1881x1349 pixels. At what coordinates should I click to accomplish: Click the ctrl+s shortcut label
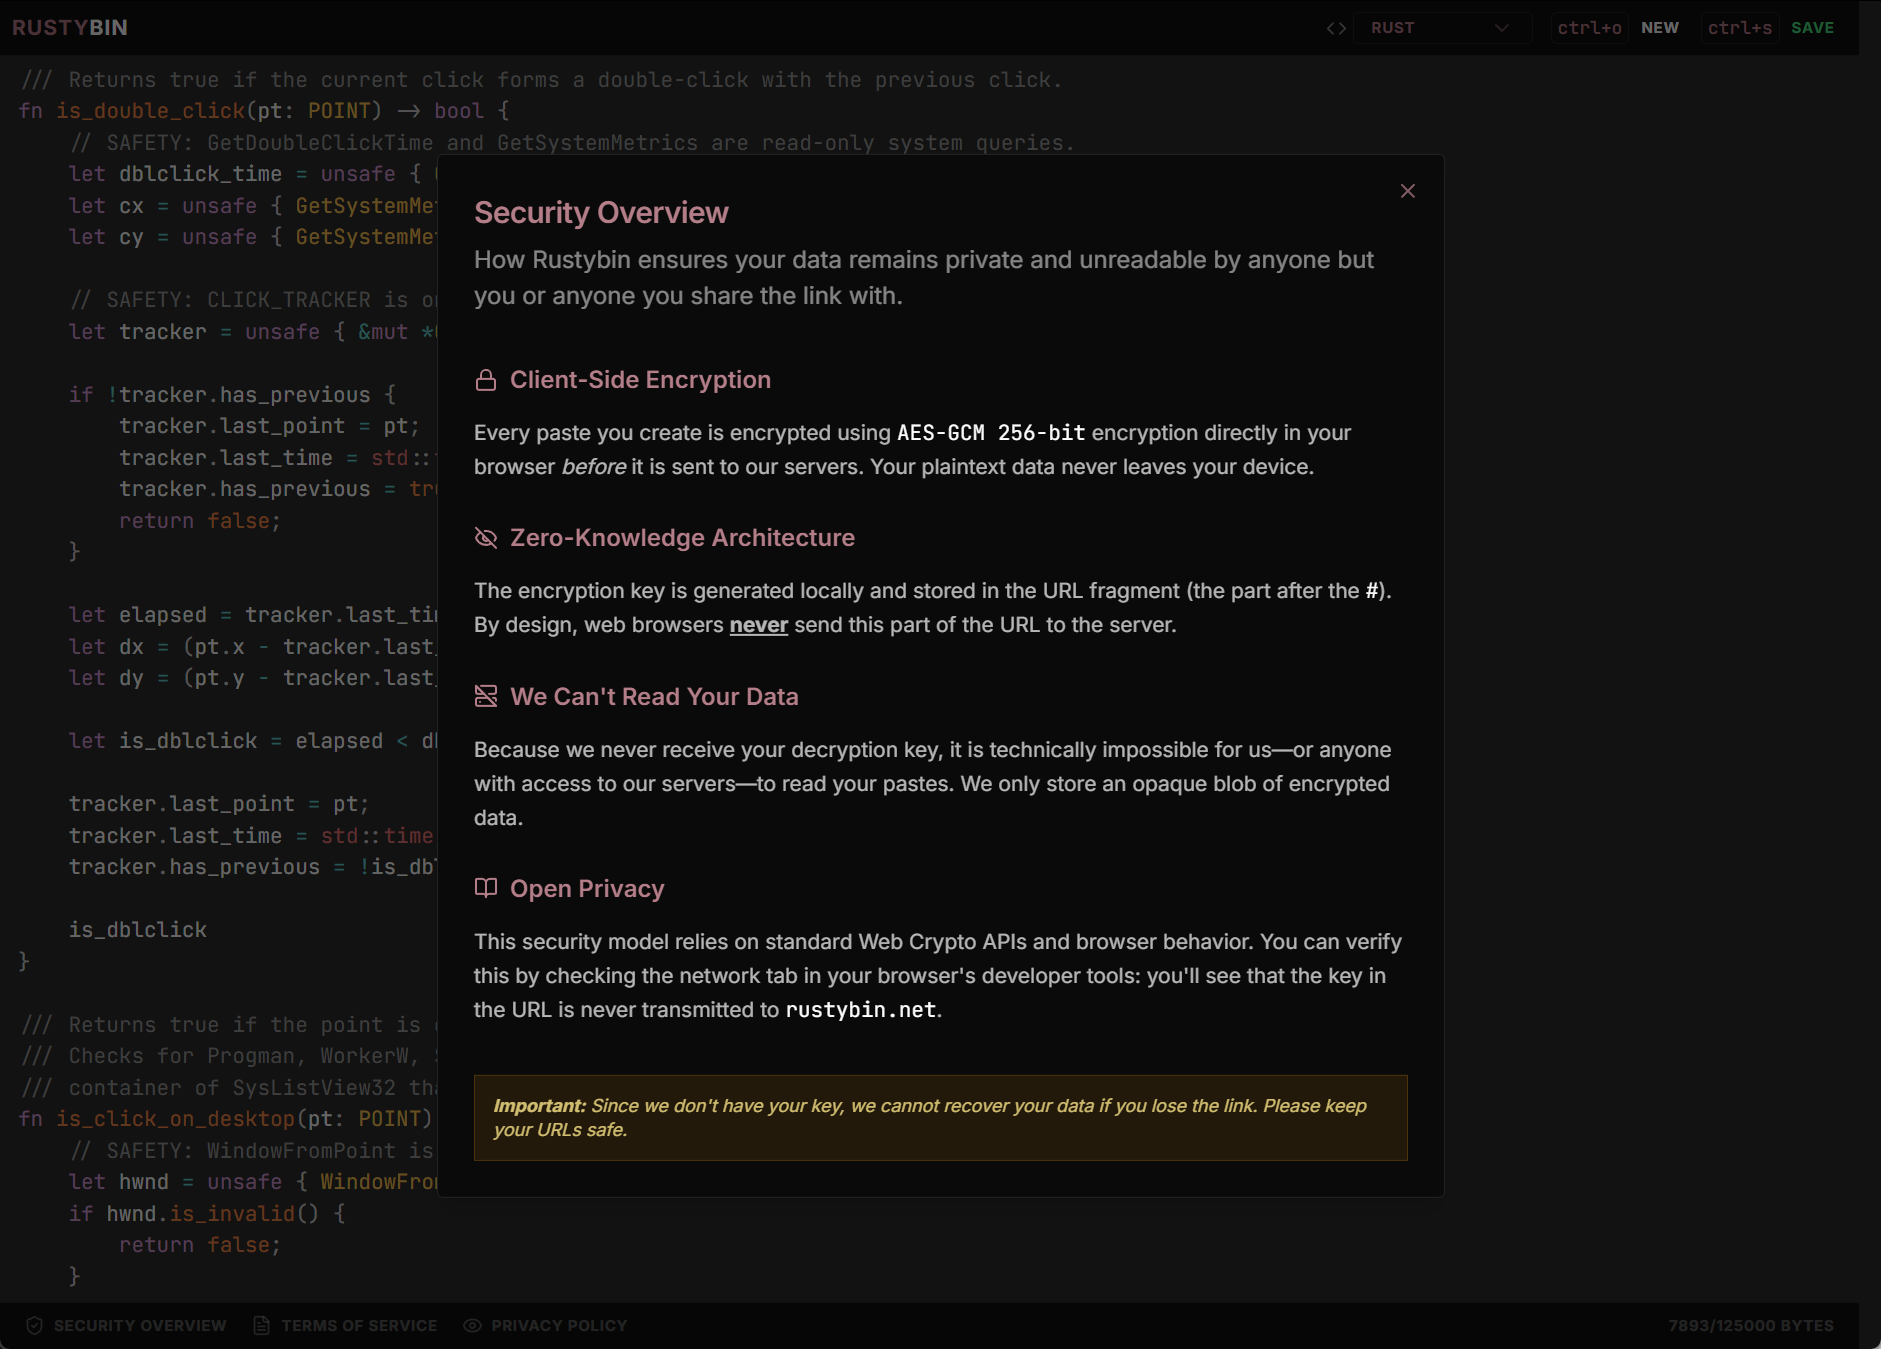1740,28
